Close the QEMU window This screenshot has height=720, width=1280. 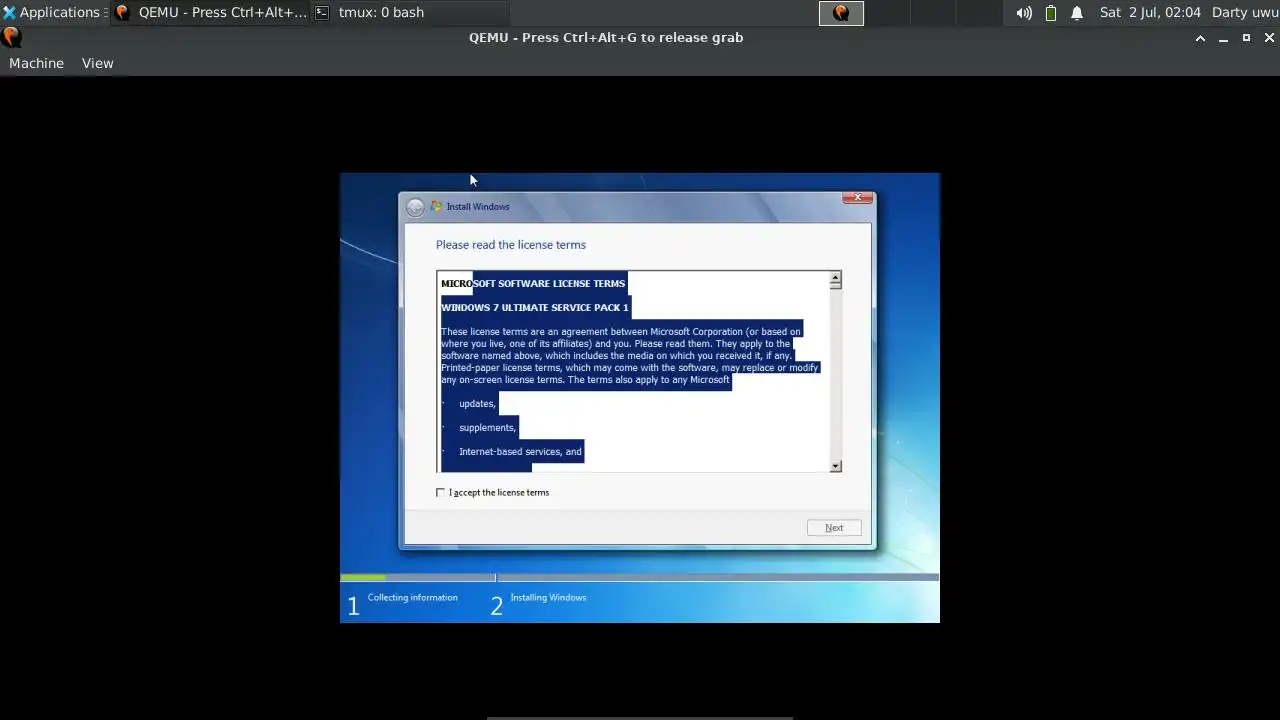coord(1269,38)
